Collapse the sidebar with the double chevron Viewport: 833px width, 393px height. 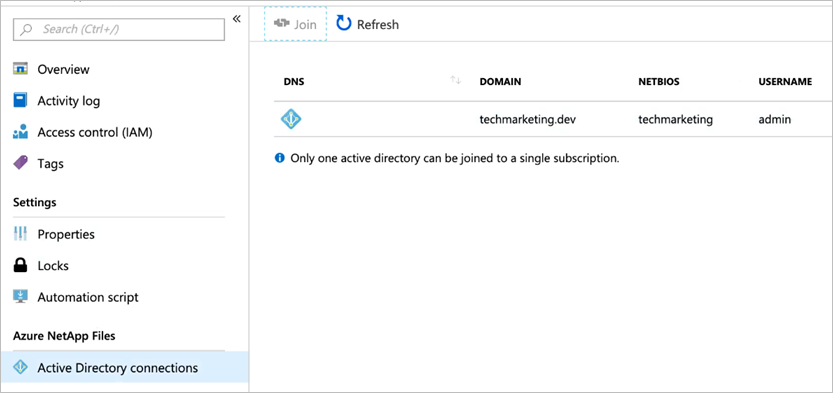pyautogui.click(x=236, y=19)
